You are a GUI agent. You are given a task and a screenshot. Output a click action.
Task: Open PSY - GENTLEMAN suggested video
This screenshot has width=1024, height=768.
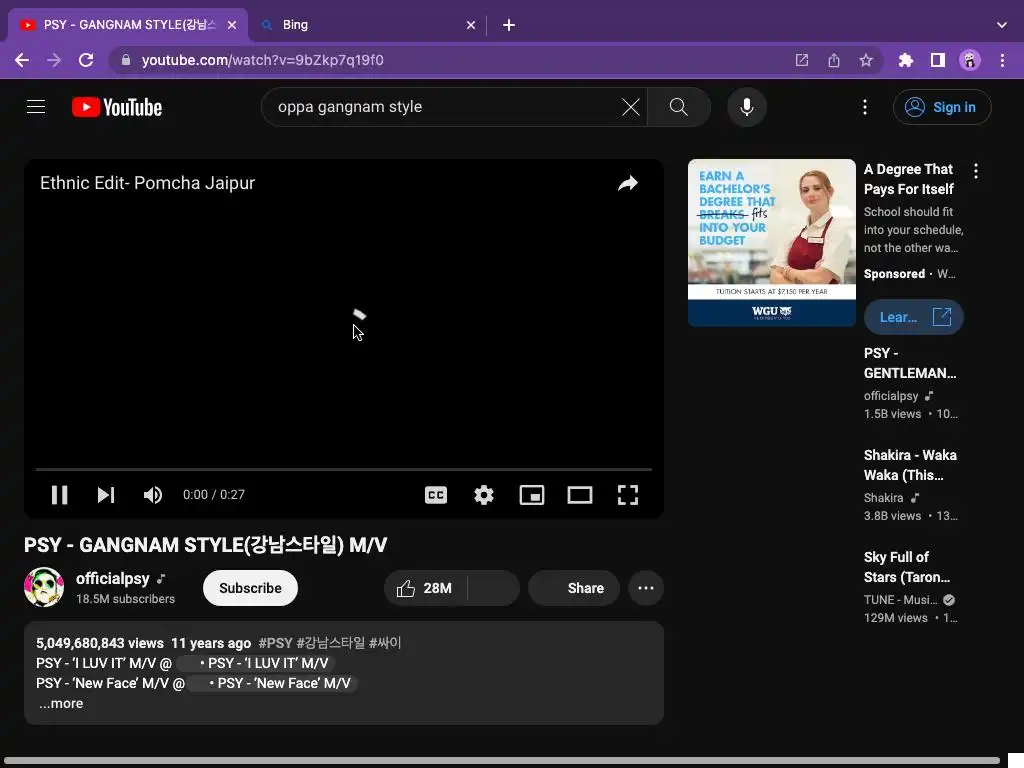click(x=910, y=363)
